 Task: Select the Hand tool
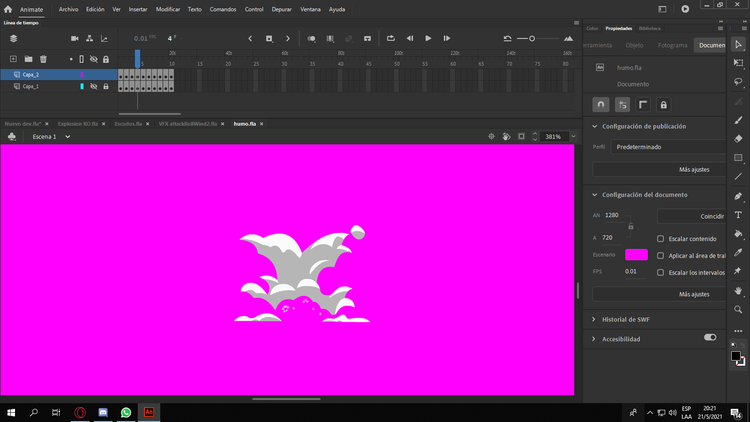tap(738, 290)
